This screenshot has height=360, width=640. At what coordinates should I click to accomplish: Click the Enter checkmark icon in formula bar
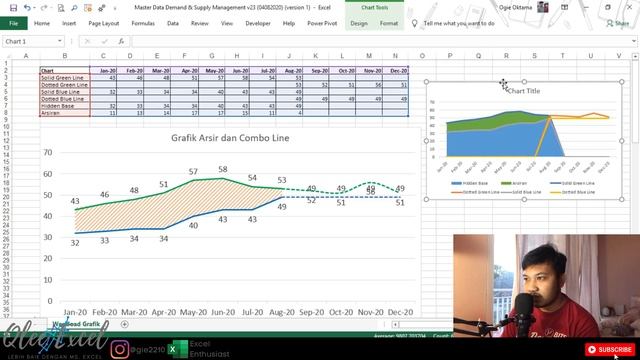pos(104,41)
